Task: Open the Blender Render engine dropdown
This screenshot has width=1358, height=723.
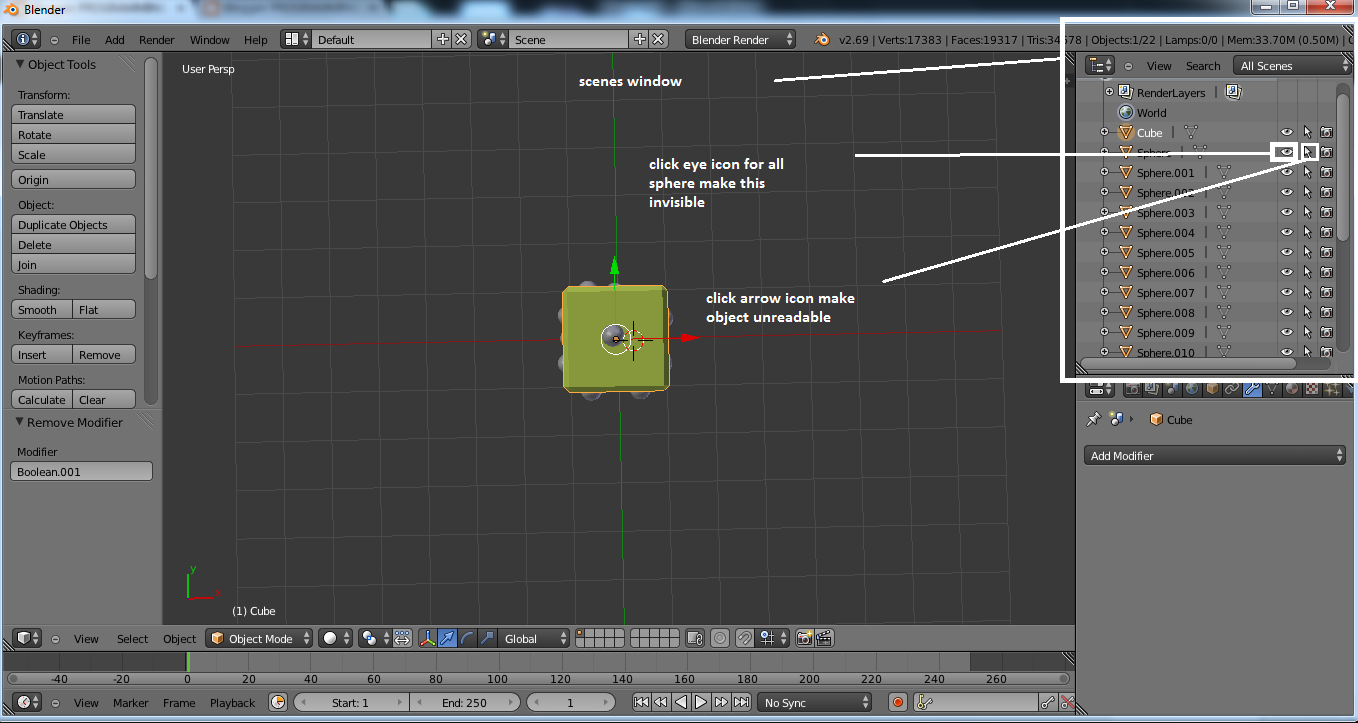Action: tap(741, 39)
